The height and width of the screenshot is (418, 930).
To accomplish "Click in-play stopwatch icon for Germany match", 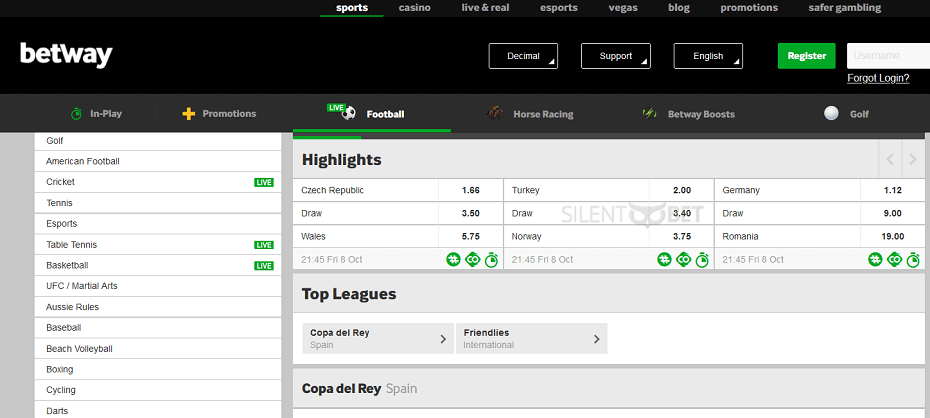I will pyautogui.click(x=913, y=259).
